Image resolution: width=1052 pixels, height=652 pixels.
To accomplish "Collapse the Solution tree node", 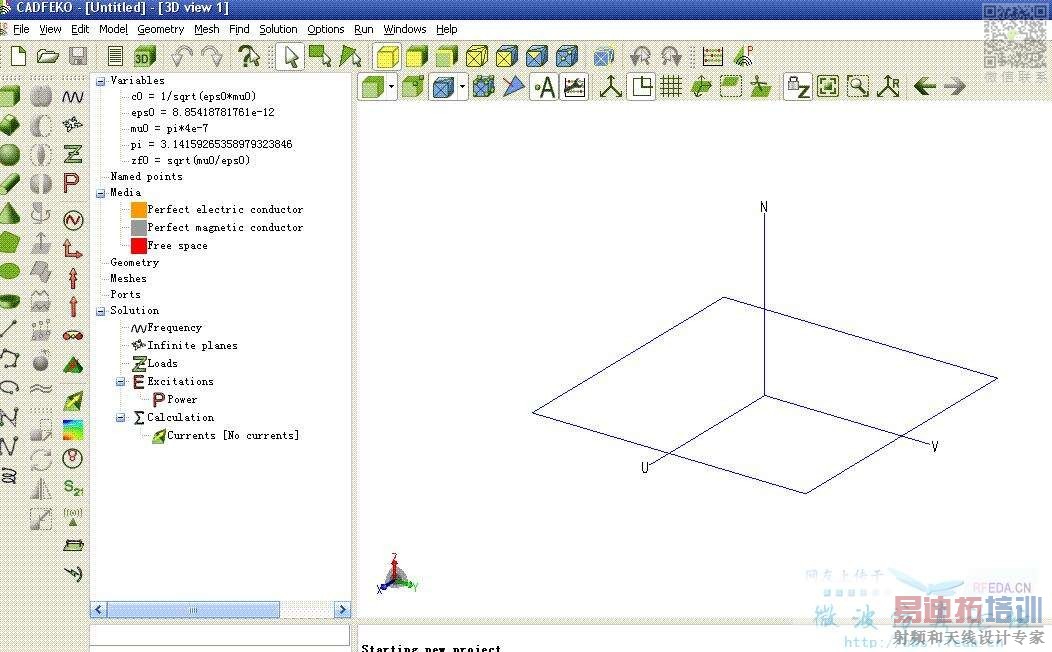I will click(101, 311).
